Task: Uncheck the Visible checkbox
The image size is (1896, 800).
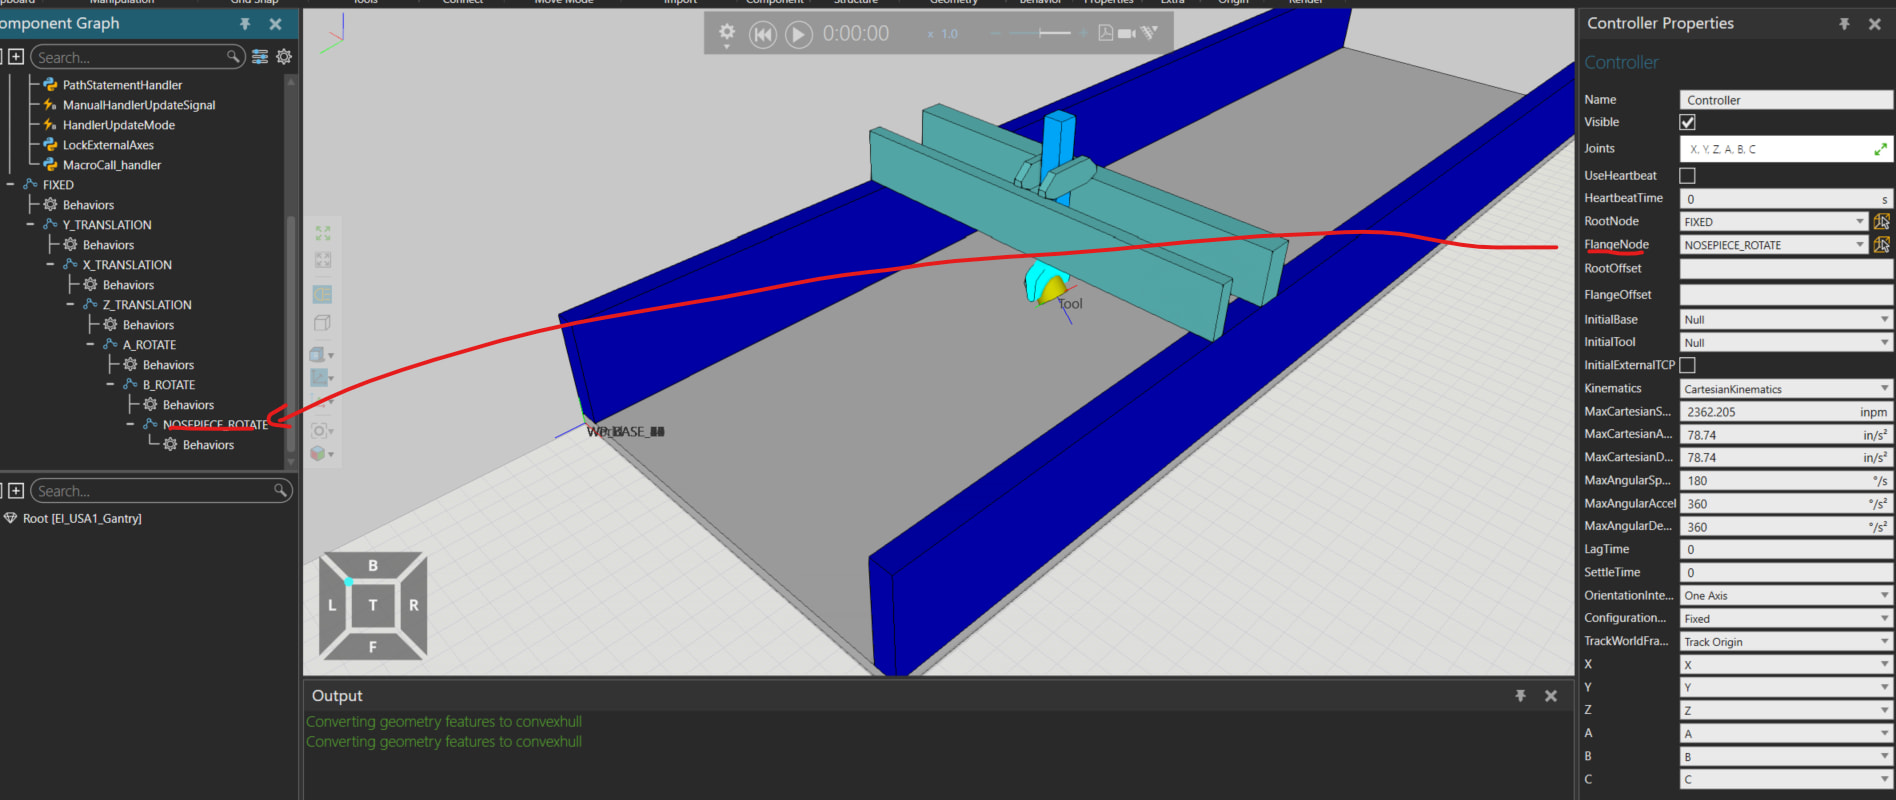Action: click(1688, 122)
